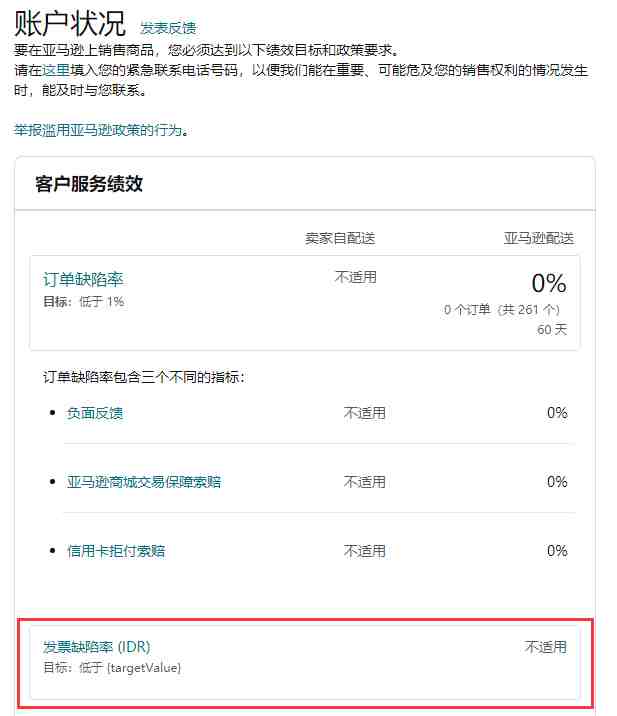
Task: Click the 不适用 value in IDR row
Action: (546, 647)
